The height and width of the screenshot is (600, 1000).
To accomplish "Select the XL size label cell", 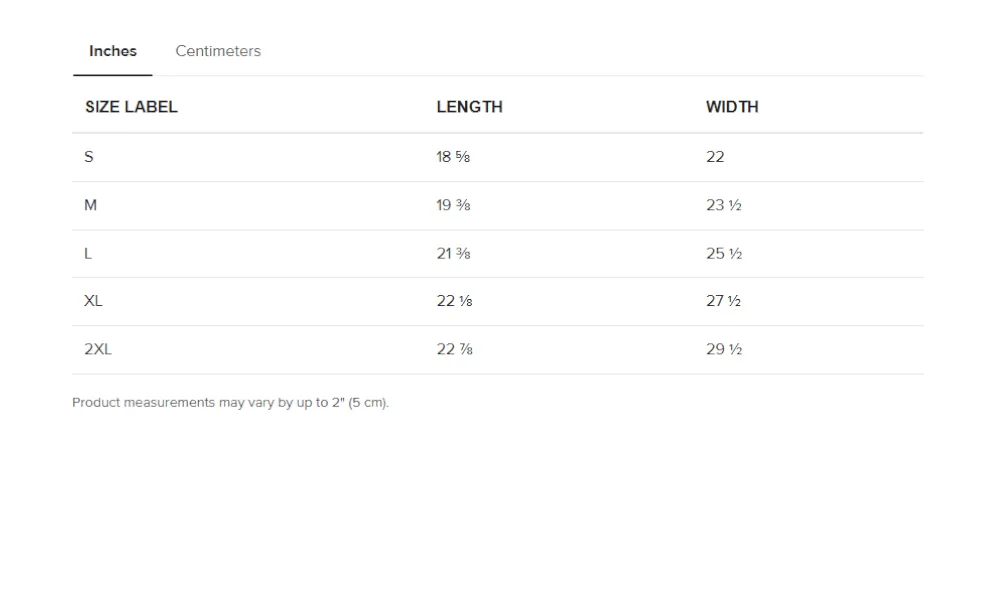I will [x=93, y=301].
